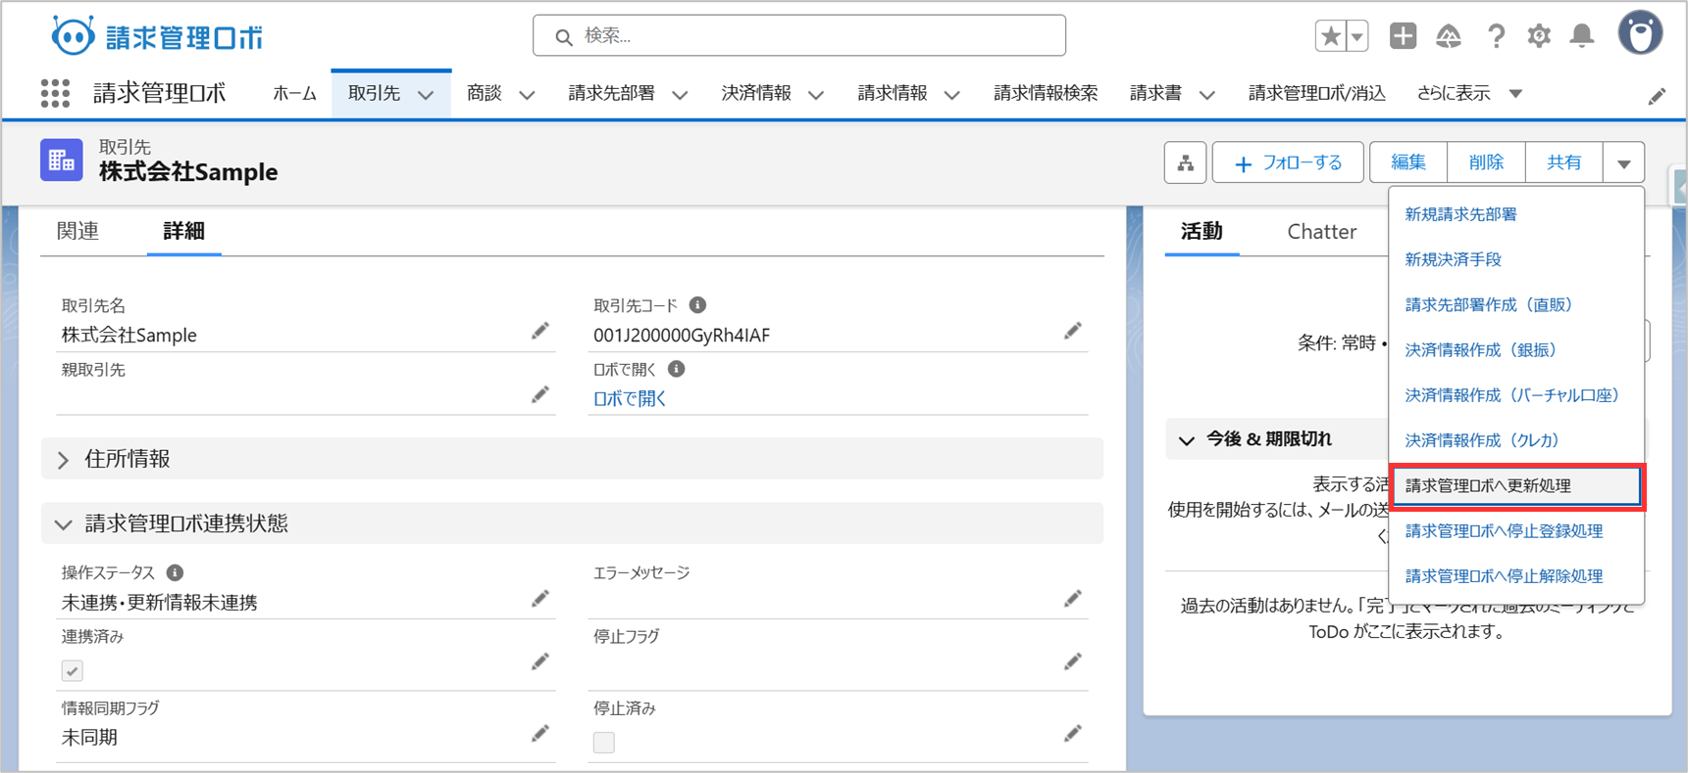Image resolution: width=1688 pixels, height=773 pixels.
Task: Click the 編集 button
Action: pyautogui.click(x=1407, y=163)
